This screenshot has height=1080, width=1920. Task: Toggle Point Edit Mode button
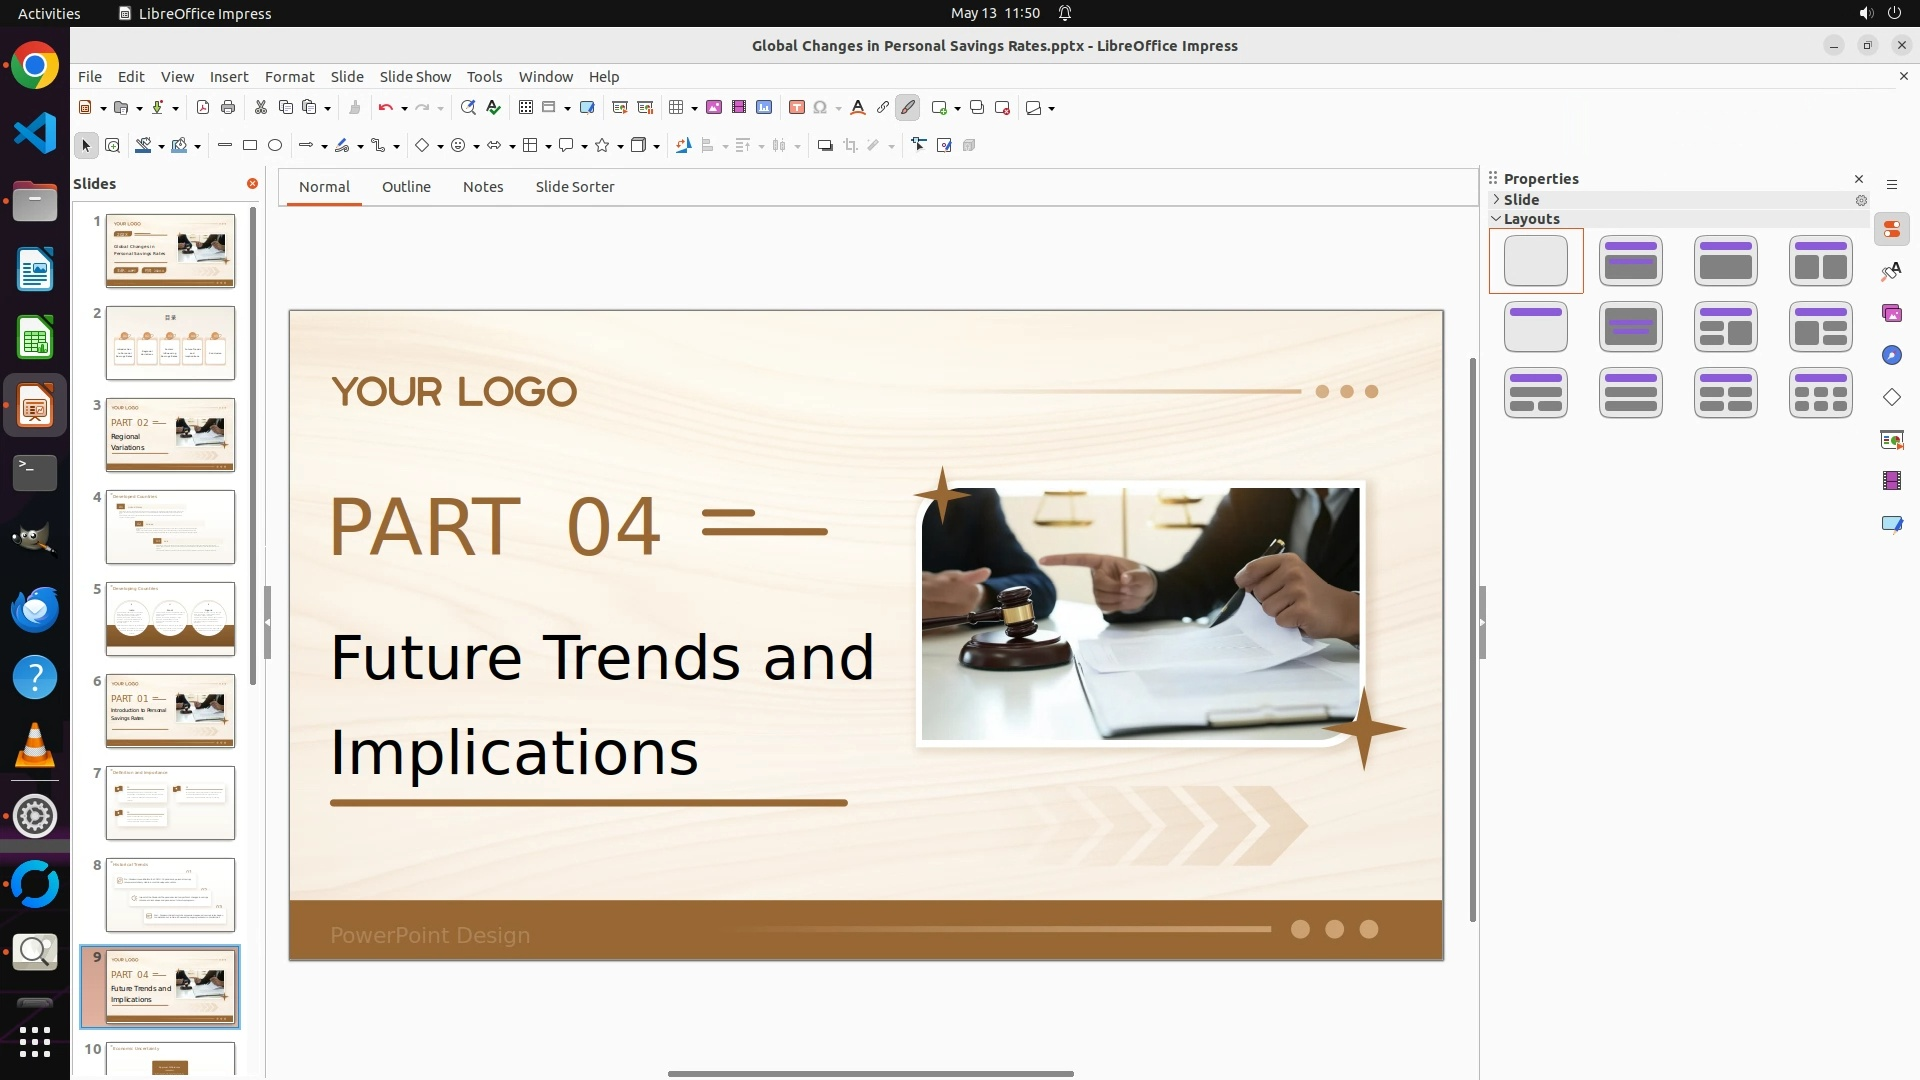click(x=919, y=146)
